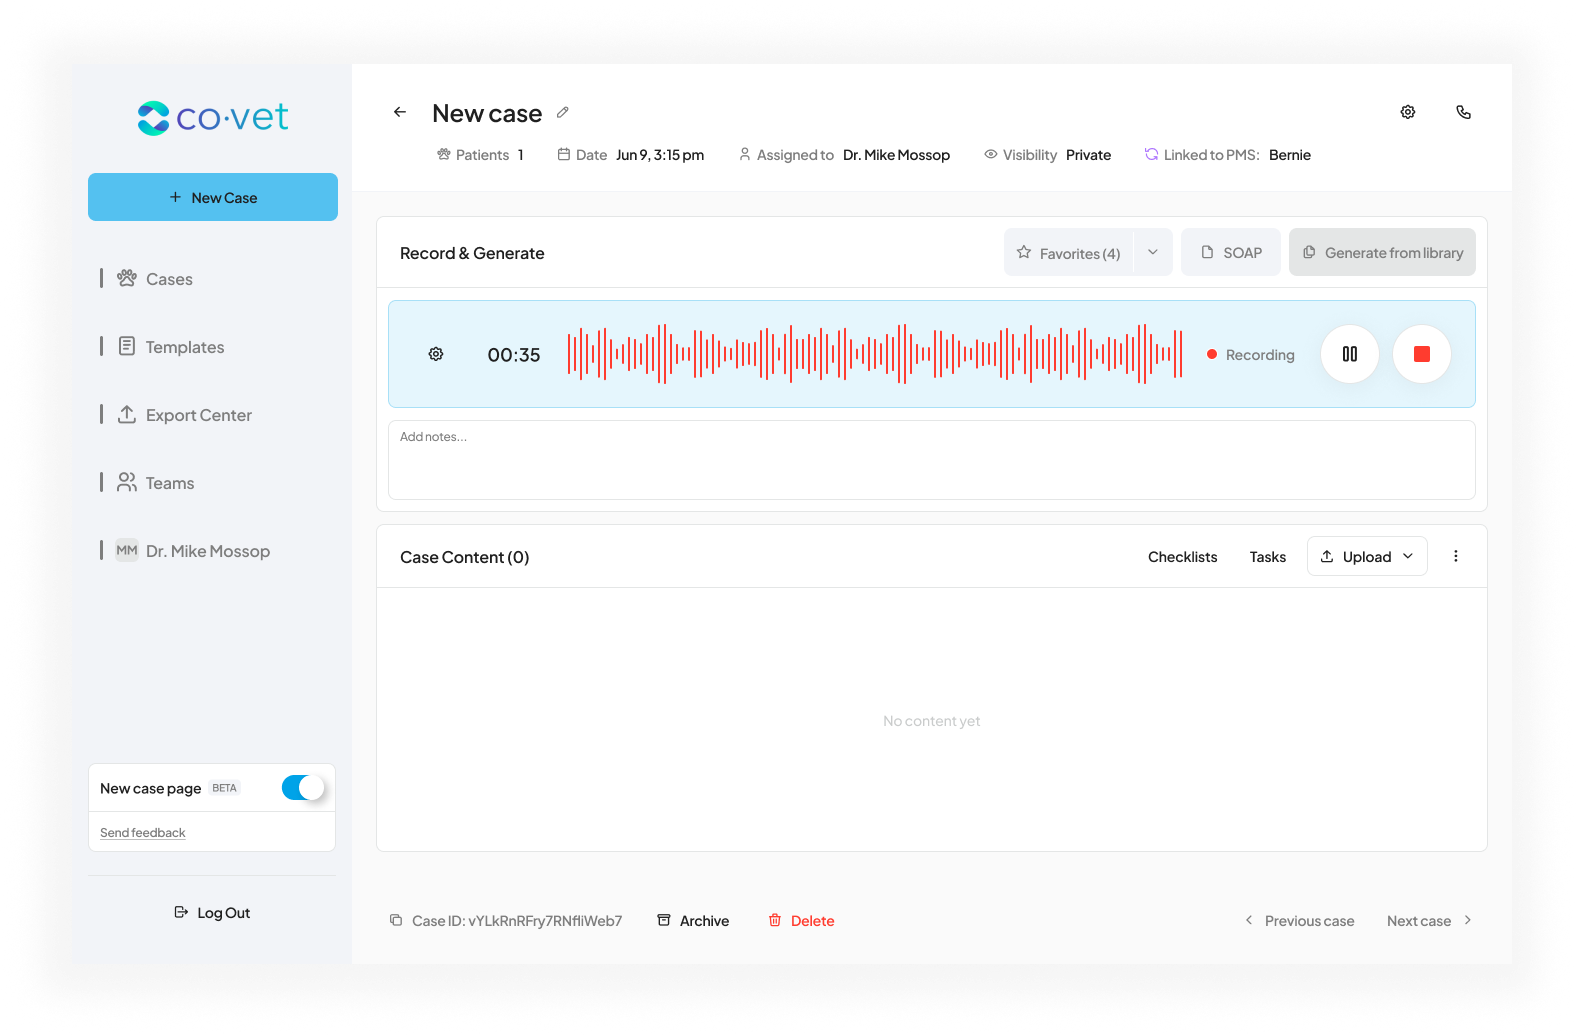
Task: Change Visibility from Private
Action: click(1088, 155)
